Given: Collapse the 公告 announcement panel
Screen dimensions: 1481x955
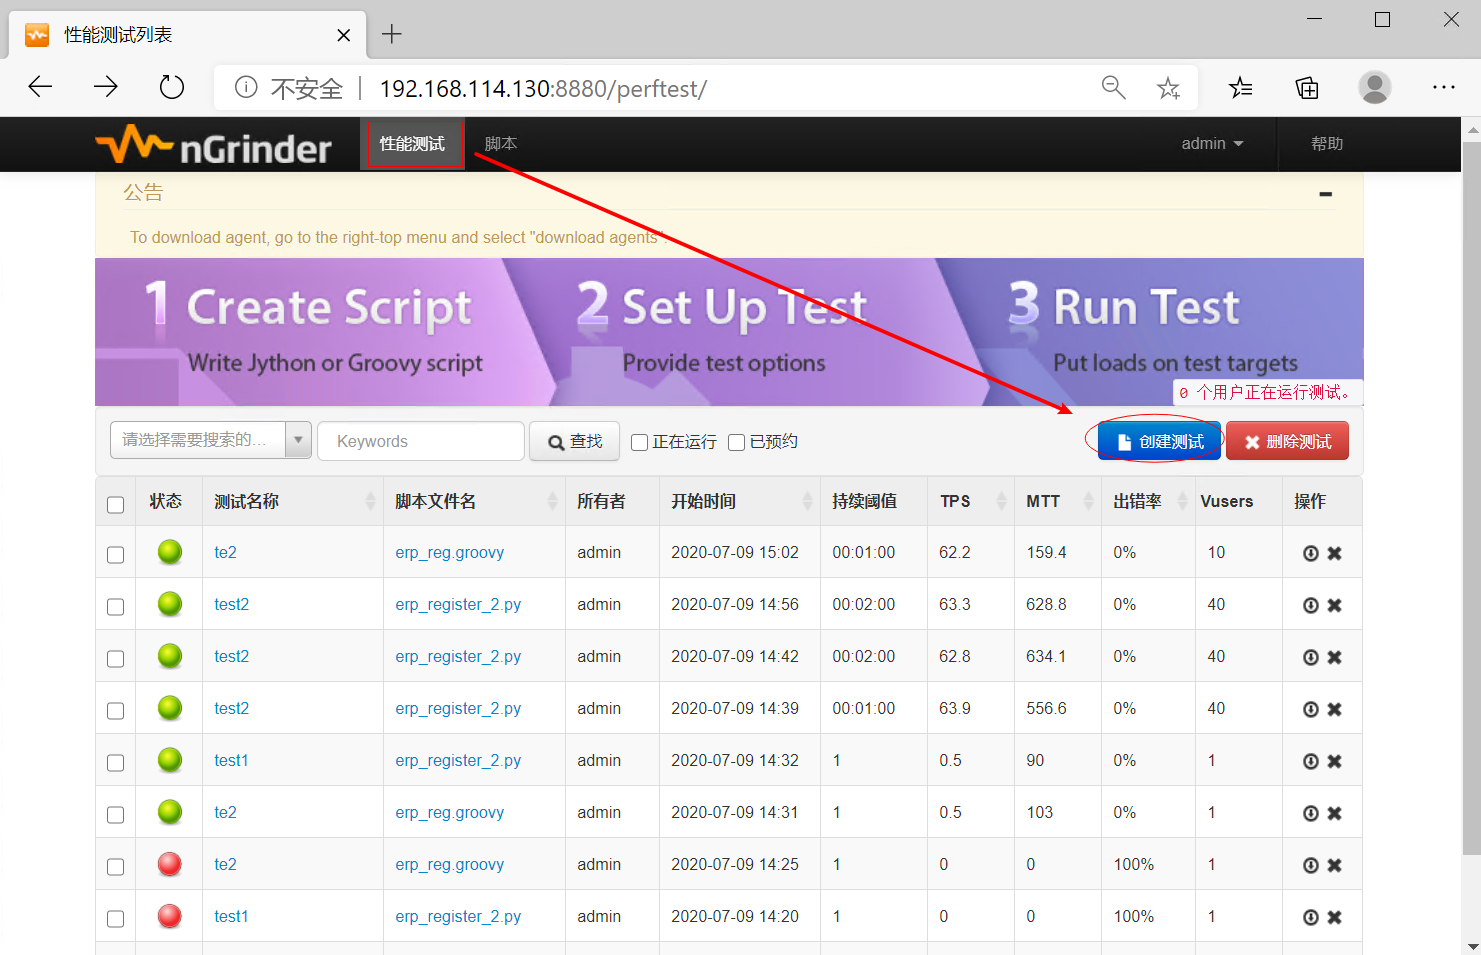Looking at the screenshot, I should [1325, 194].
